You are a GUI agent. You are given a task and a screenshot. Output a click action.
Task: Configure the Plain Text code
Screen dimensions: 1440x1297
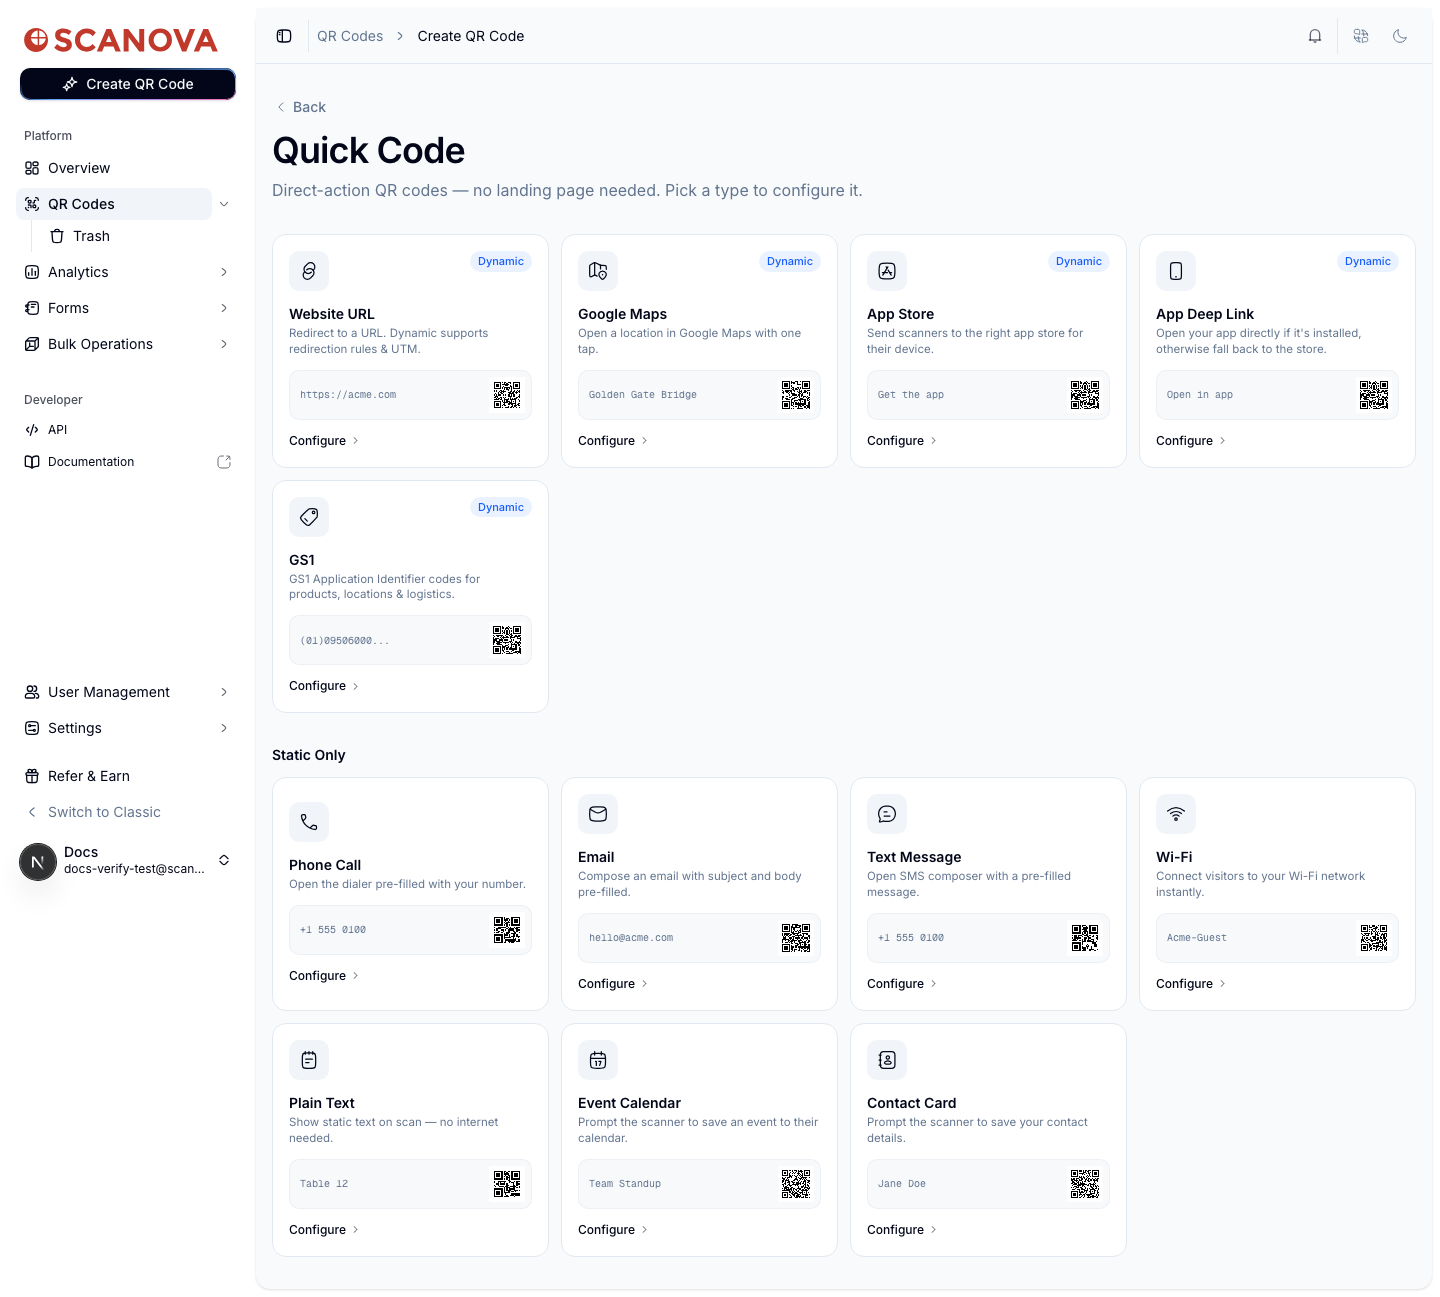point(324,1230)
